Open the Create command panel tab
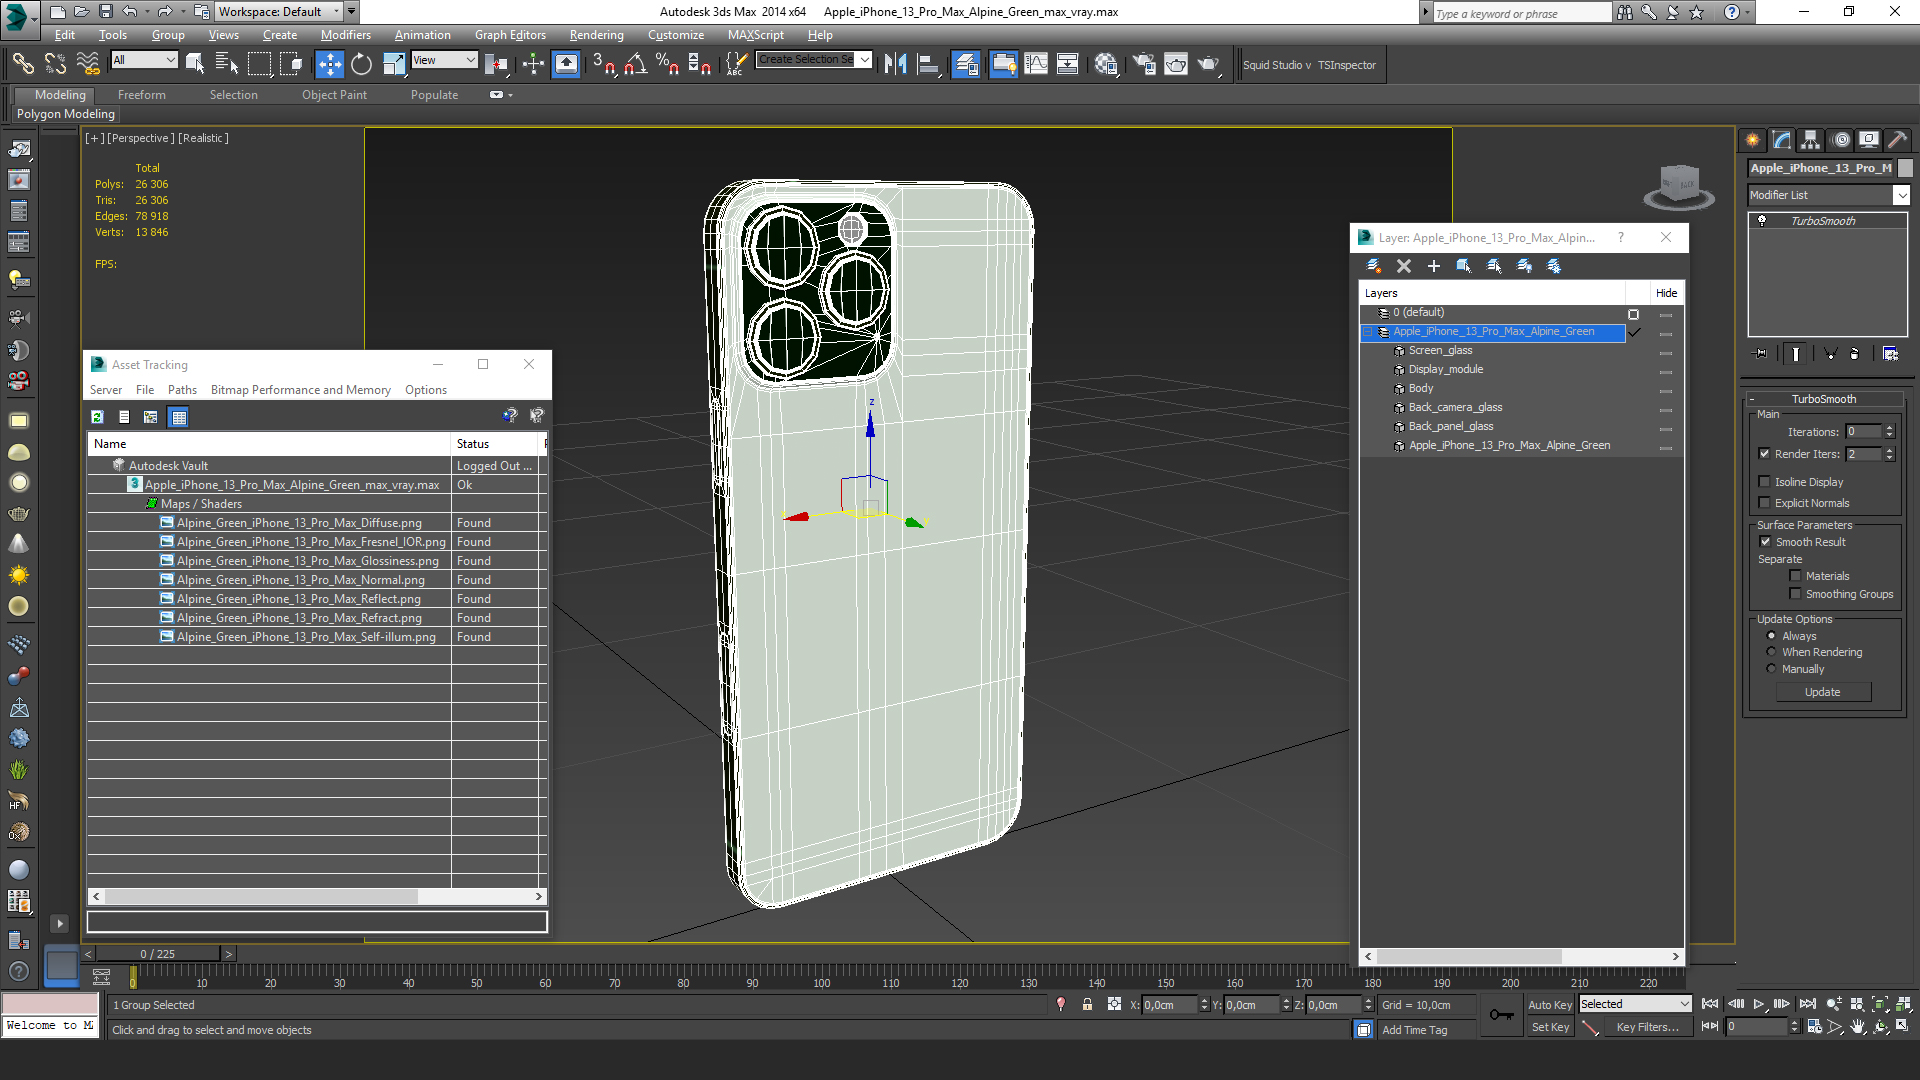The height and width of the screenshot is (1080, 1920). (1752, 140)
